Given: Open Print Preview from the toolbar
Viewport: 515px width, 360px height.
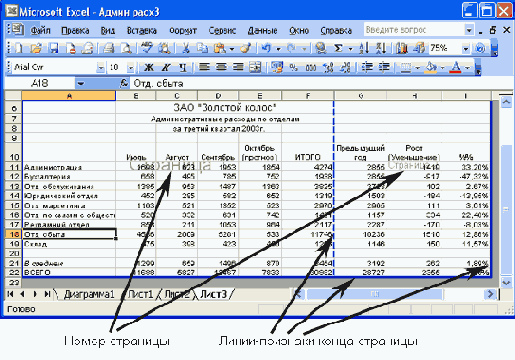Looking at the screenshot, I should [x=126, y=49].
